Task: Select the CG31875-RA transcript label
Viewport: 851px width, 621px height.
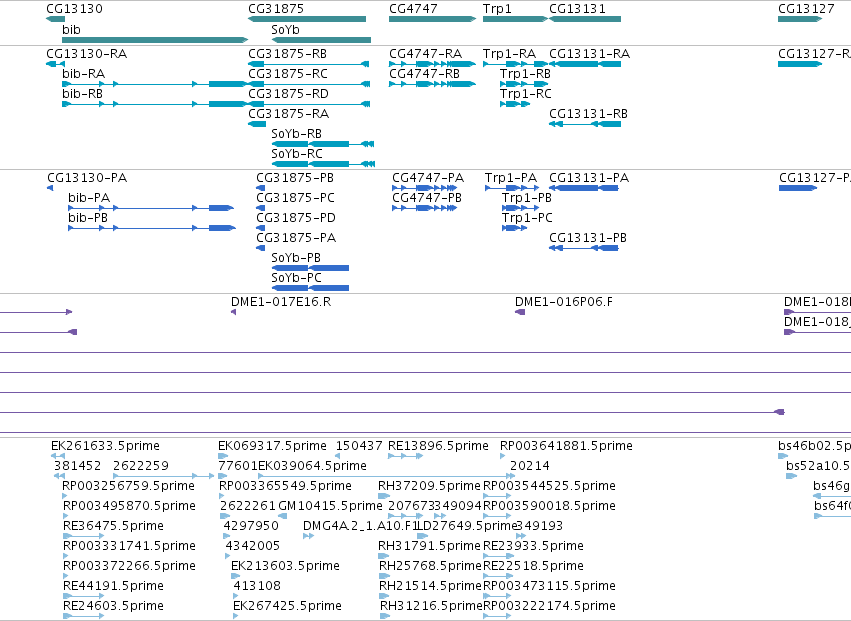Action: (289, 113)
